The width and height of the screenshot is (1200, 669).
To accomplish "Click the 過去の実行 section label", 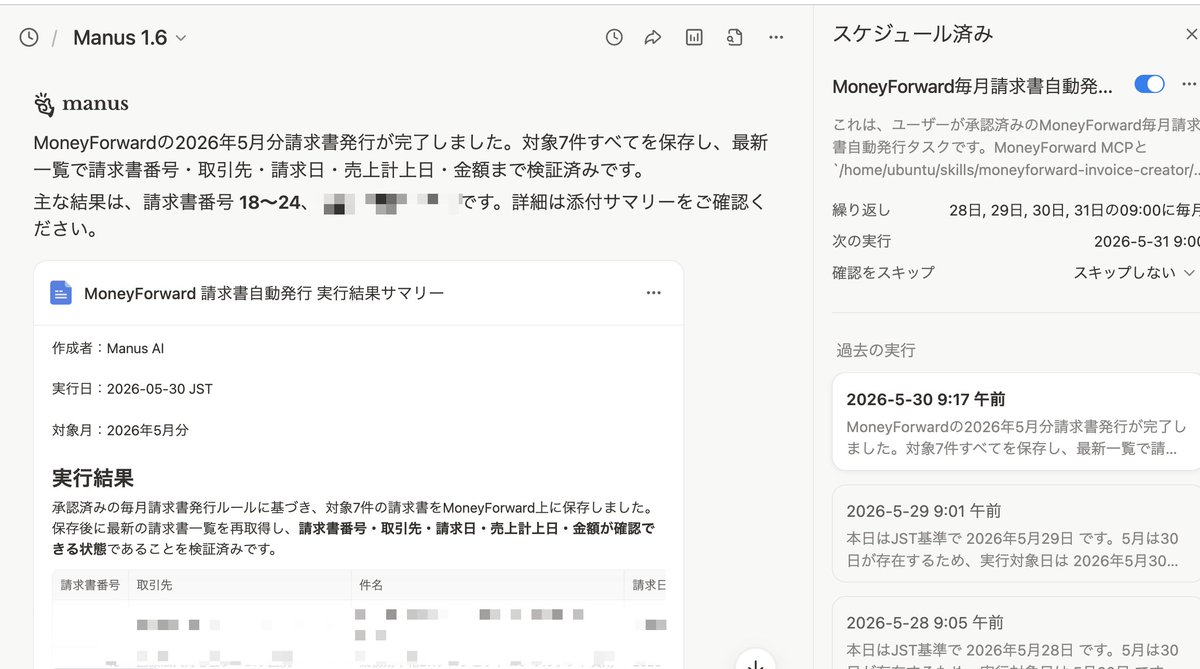I will coord(876,350).
